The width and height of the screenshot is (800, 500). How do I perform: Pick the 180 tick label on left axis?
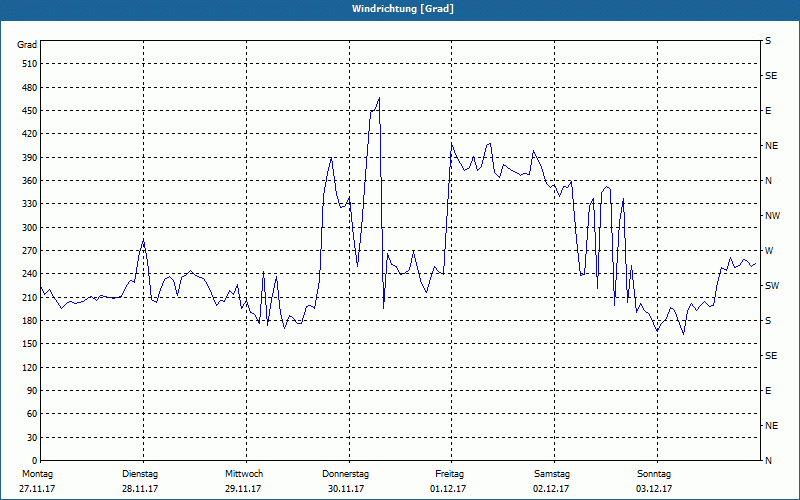(x=30, y=321)
